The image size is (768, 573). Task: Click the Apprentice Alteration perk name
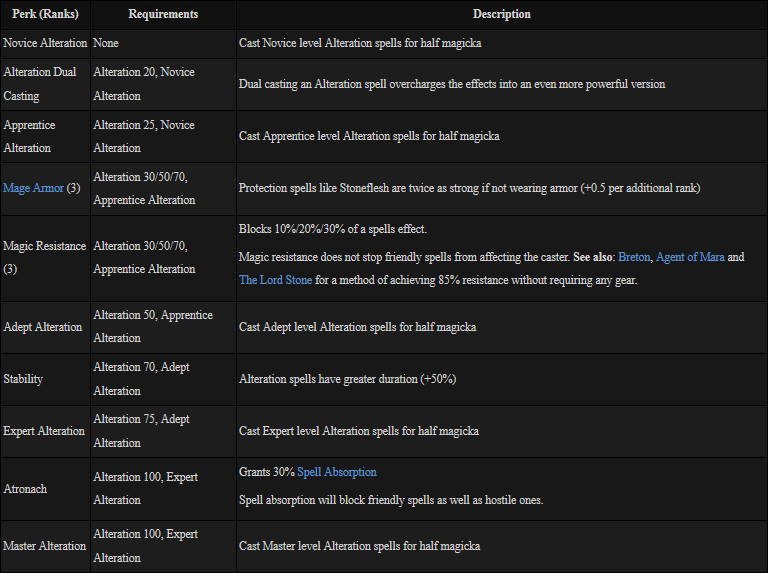click(30, 136)
